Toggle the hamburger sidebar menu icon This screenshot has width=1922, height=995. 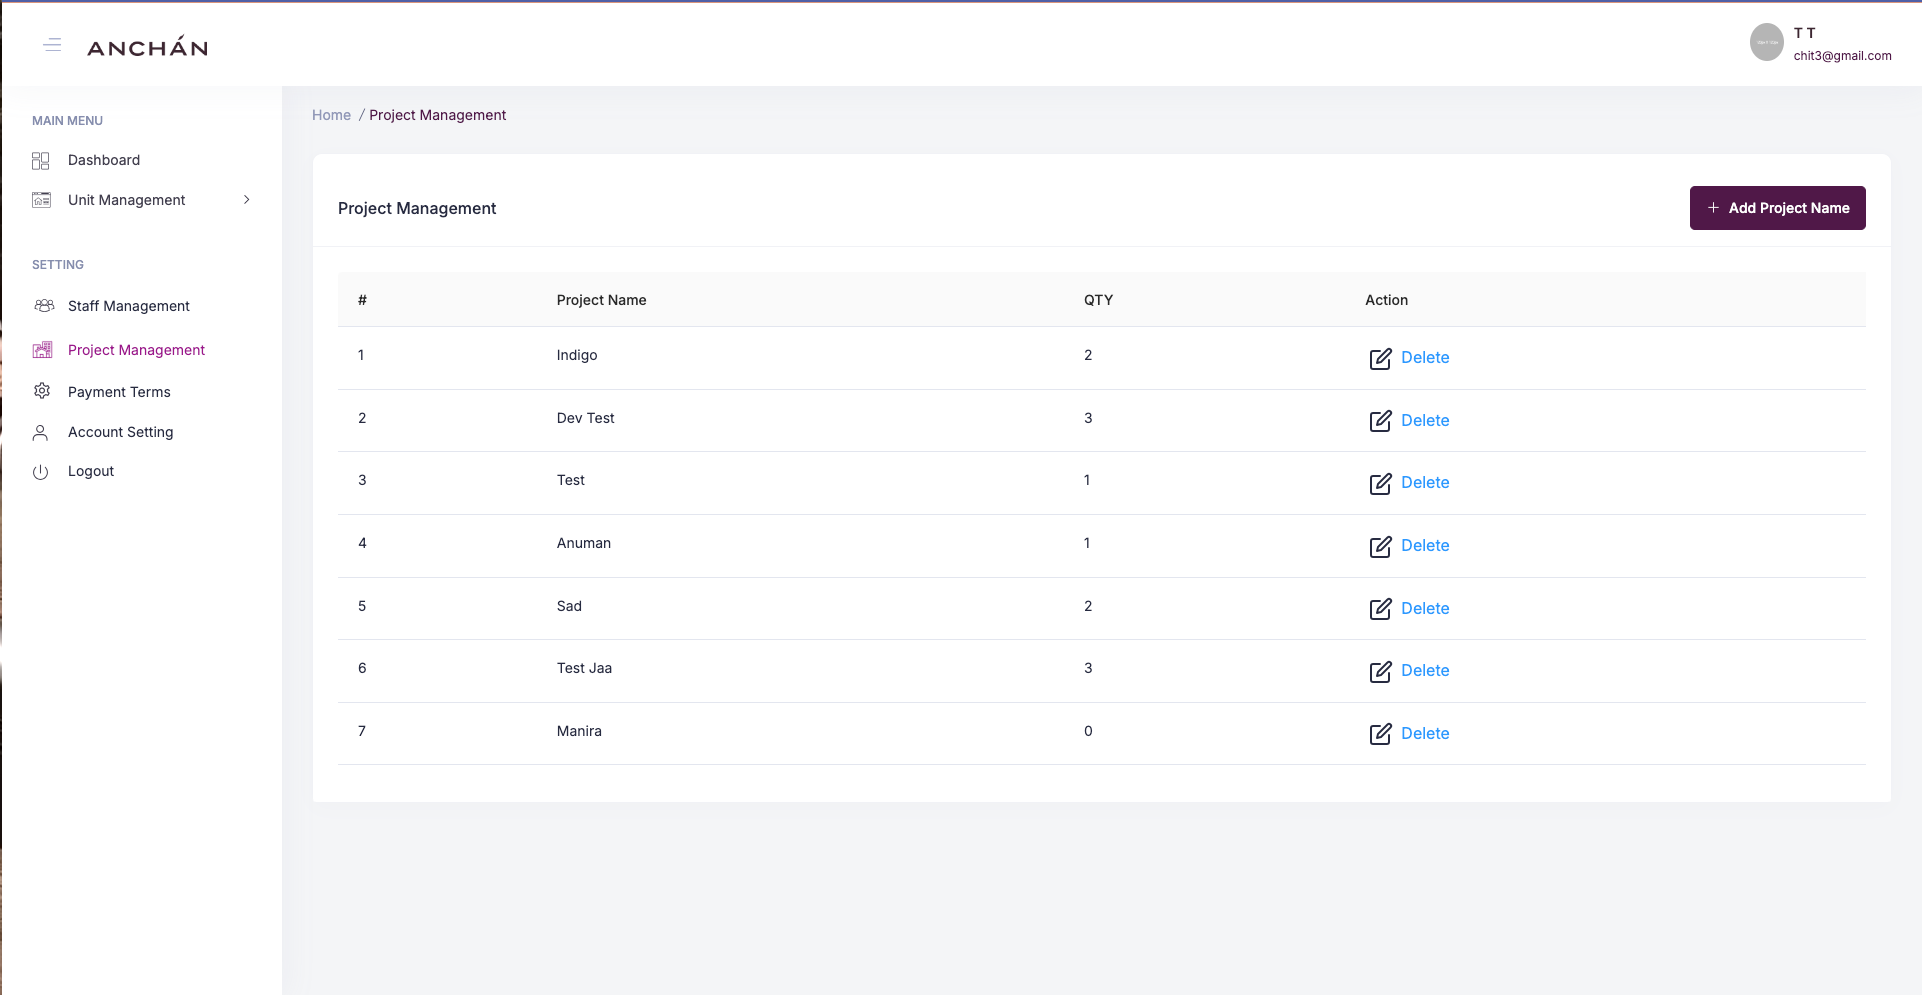point(52,45)
